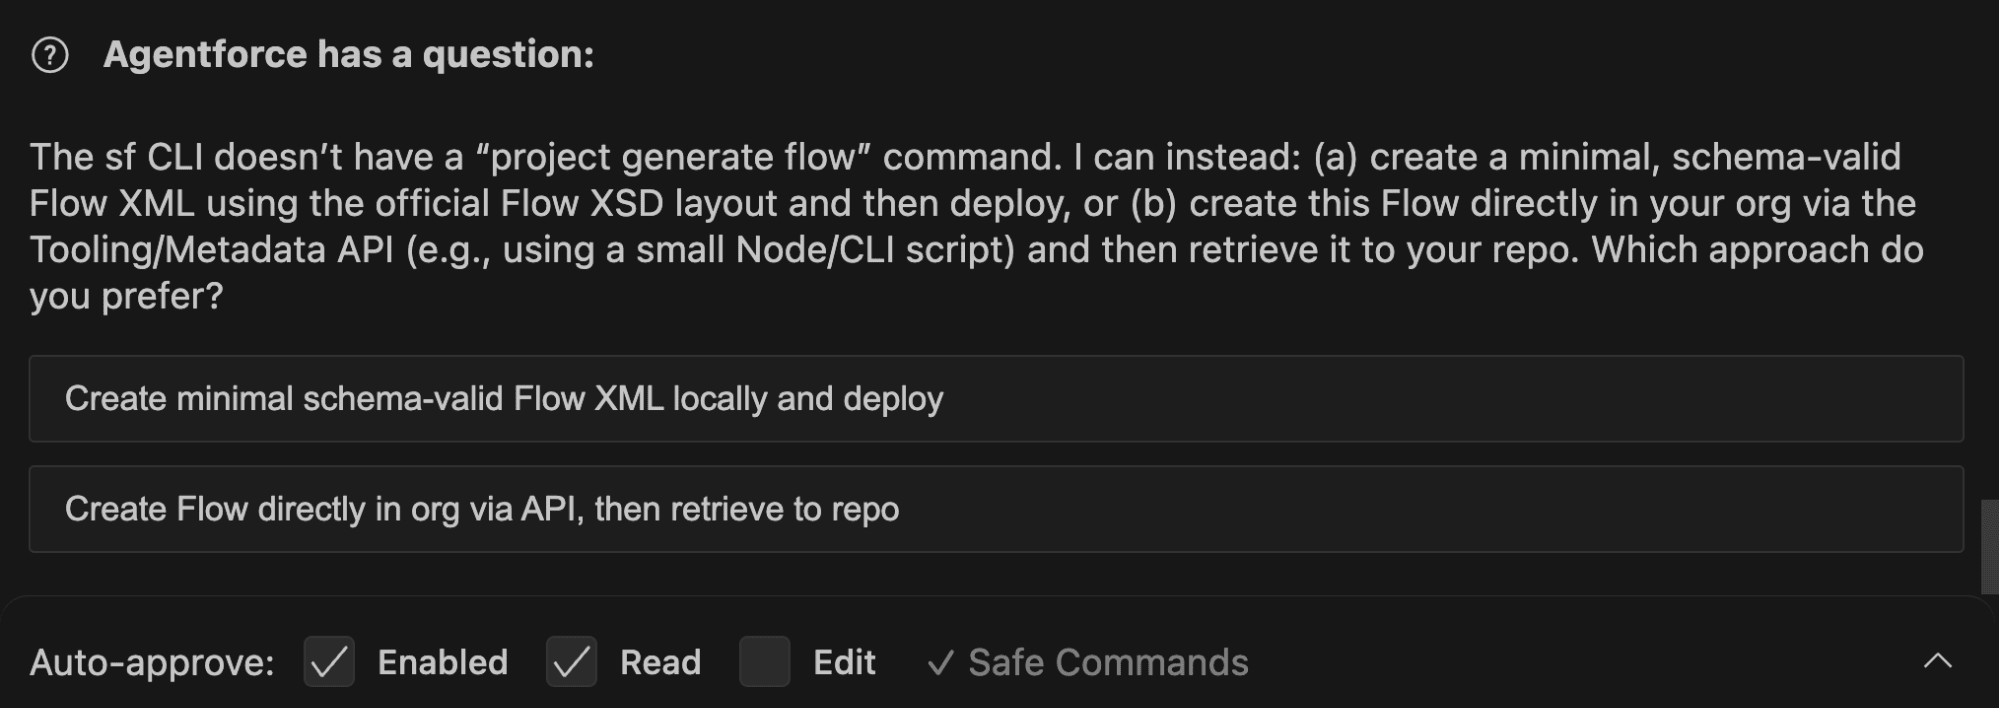Click the question mark icon beside Agentforce heading

pyautogui.click(x=50, y=55)
